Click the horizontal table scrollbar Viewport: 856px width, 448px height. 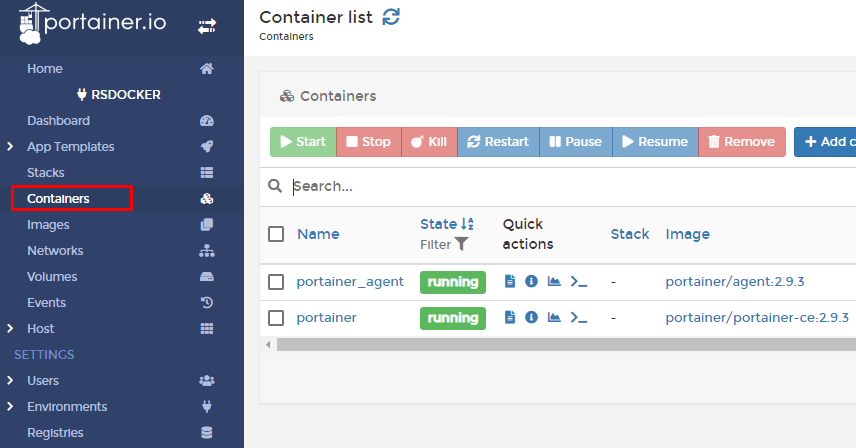(566, 344)
